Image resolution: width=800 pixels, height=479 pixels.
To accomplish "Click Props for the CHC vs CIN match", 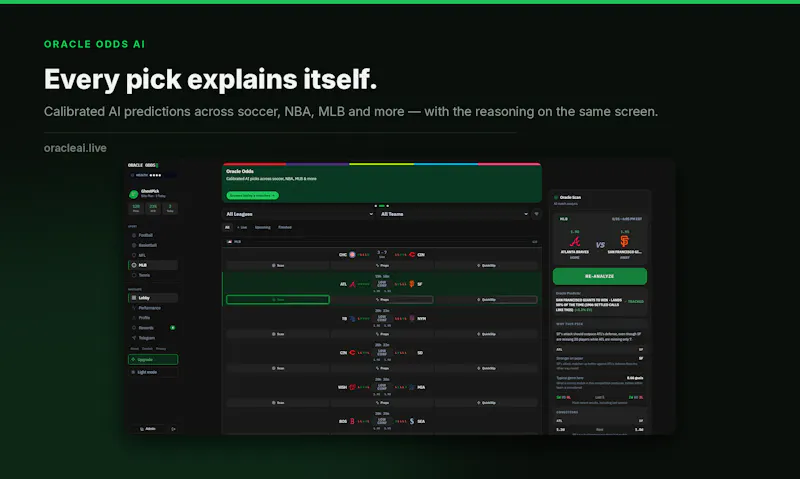I will coord(382,266).
